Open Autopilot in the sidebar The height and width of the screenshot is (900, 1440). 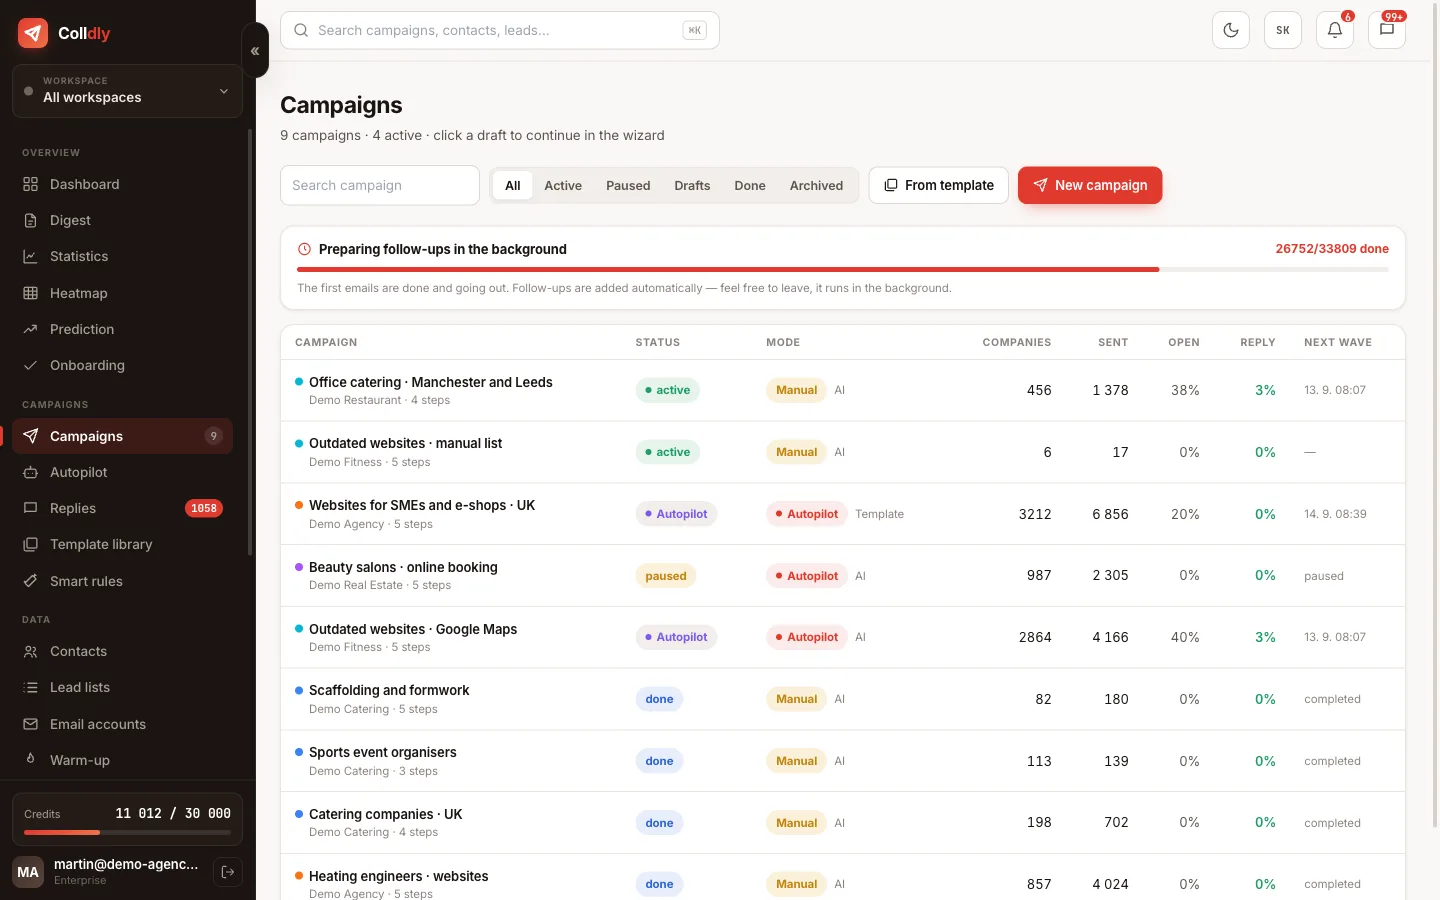point(122,472)
